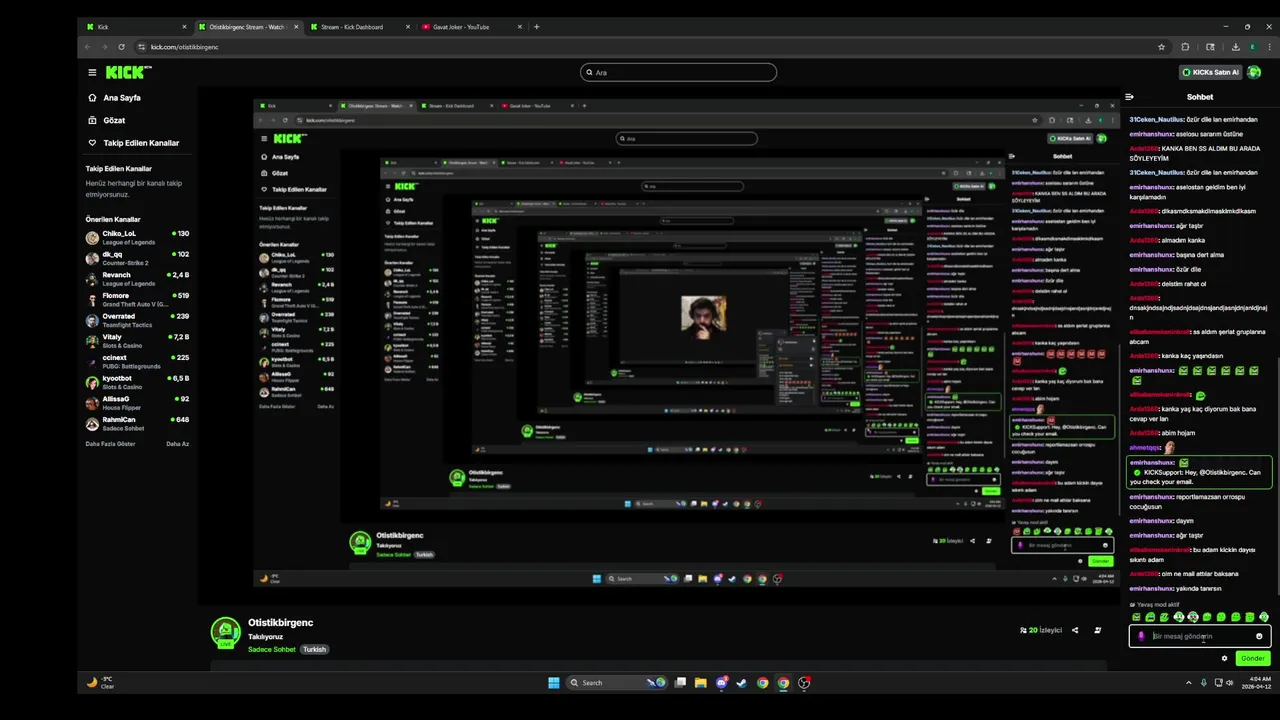
Task: Expand list with Daha Fazla Göster
Action: (110, 444)
